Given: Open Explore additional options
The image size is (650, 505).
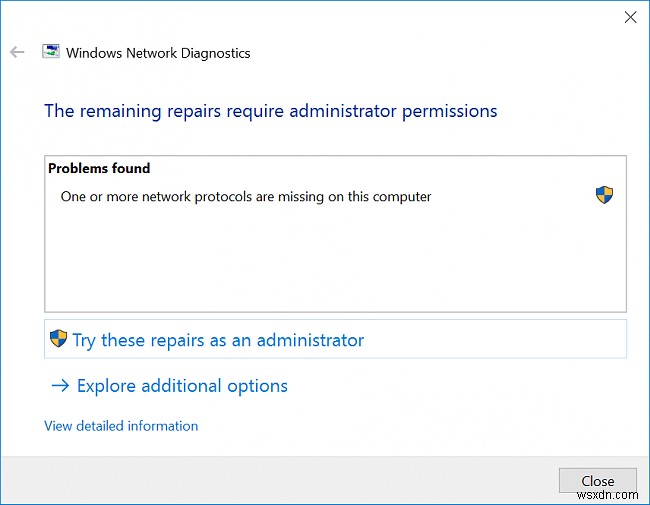Looking at the screenshot, I should coord(182,386).
